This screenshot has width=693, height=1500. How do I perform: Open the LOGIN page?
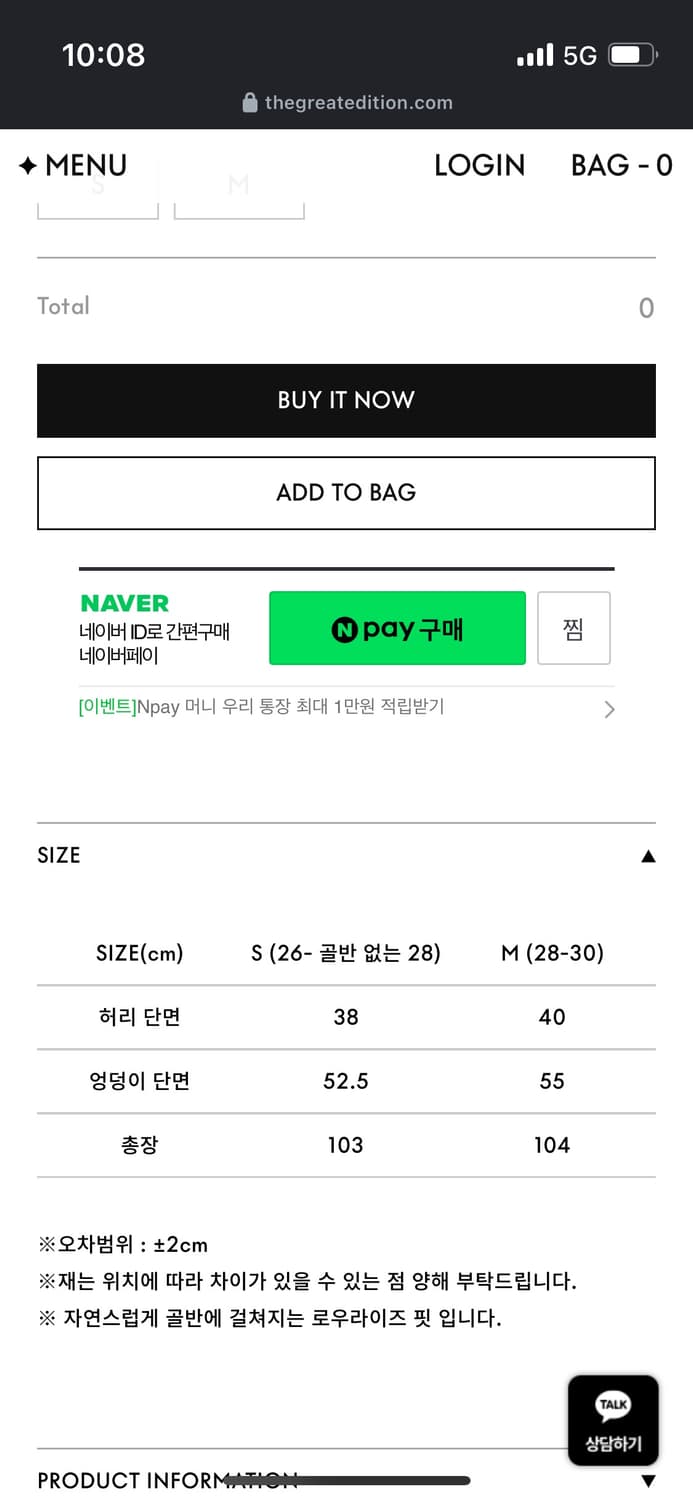point(479,166)
